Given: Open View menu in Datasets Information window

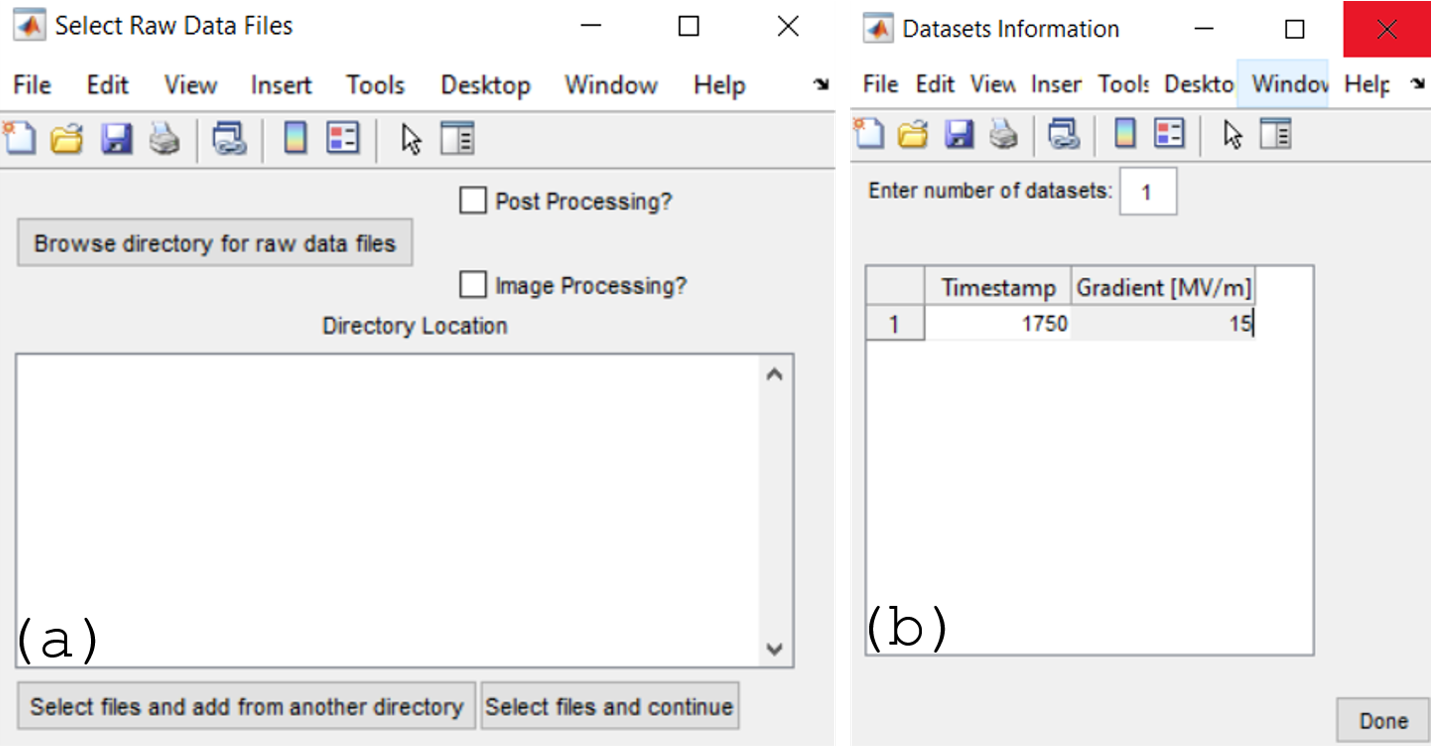Looking at the screenshot, I should (993, 84).
